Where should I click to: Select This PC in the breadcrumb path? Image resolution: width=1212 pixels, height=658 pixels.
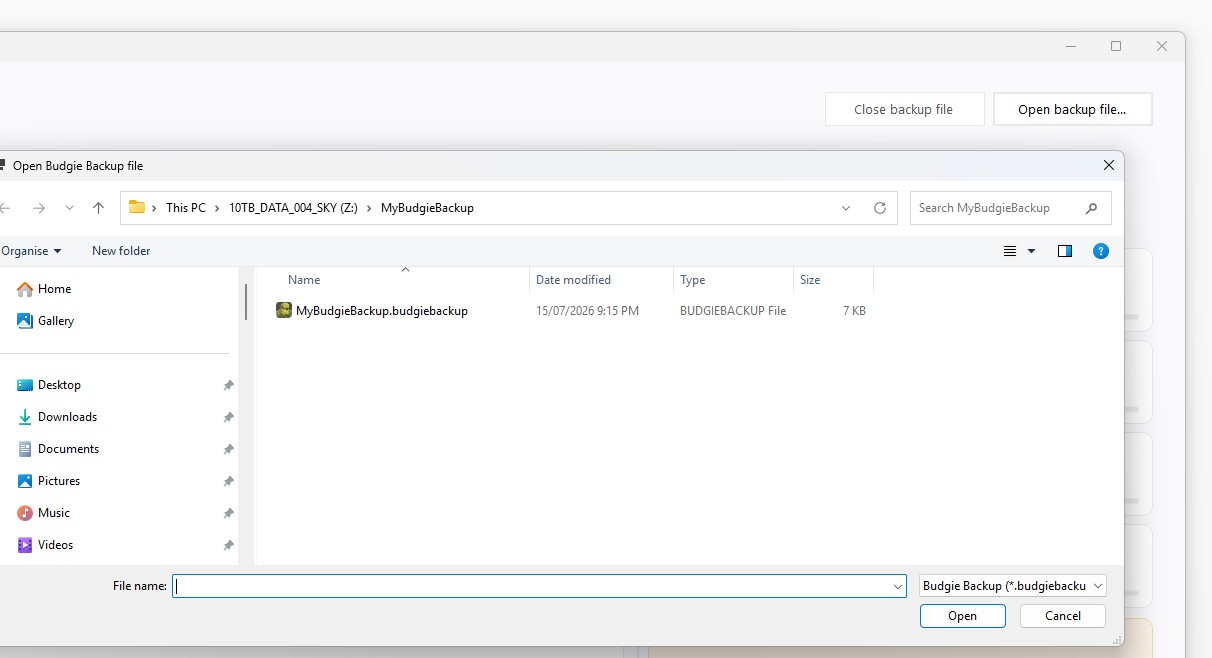(186, 208)
